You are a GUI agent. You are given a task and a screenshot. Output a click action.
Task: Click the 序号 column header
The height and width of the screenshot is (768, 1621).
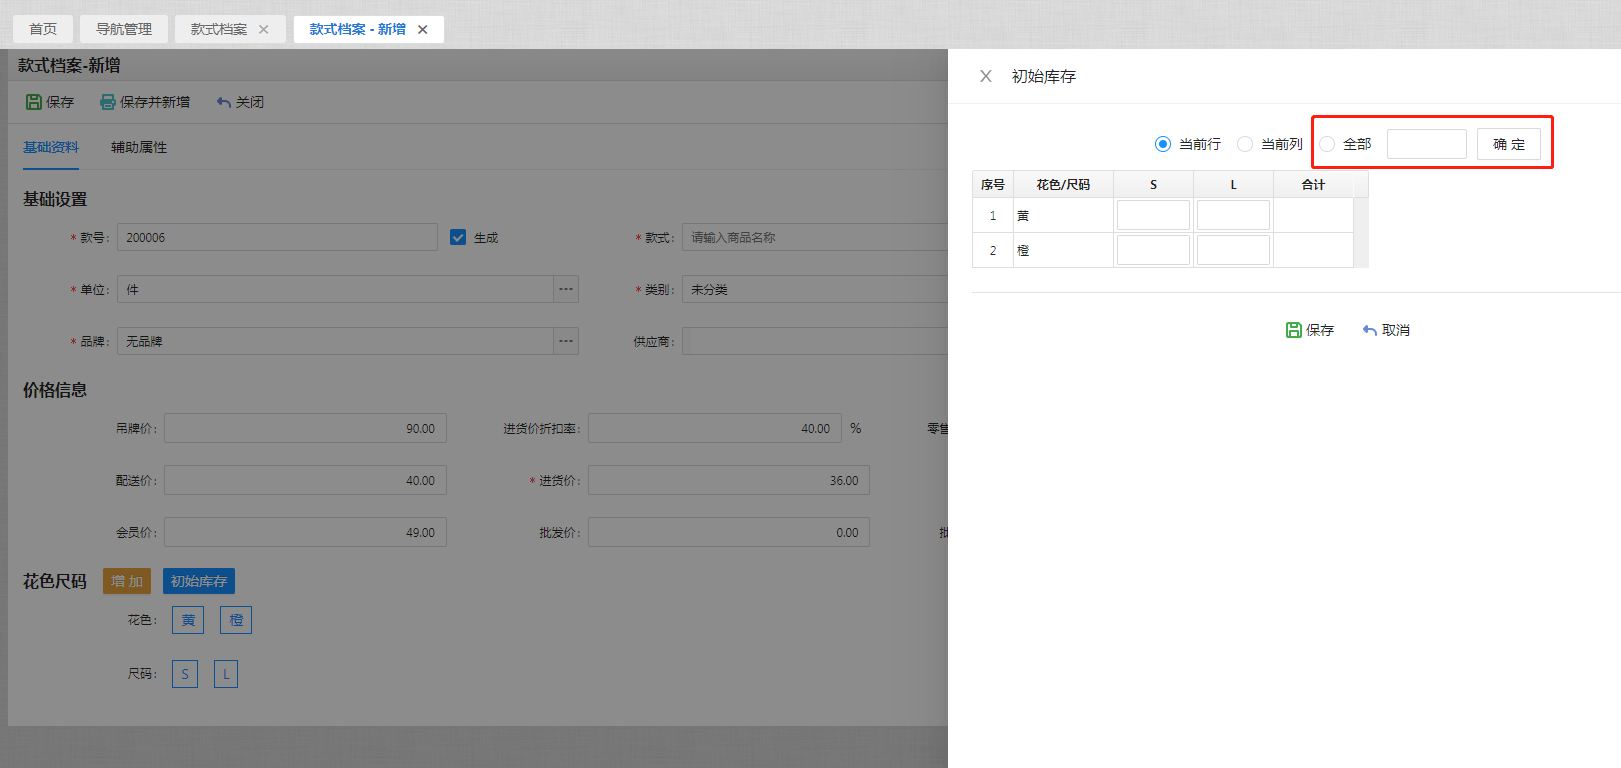[993, 184]
